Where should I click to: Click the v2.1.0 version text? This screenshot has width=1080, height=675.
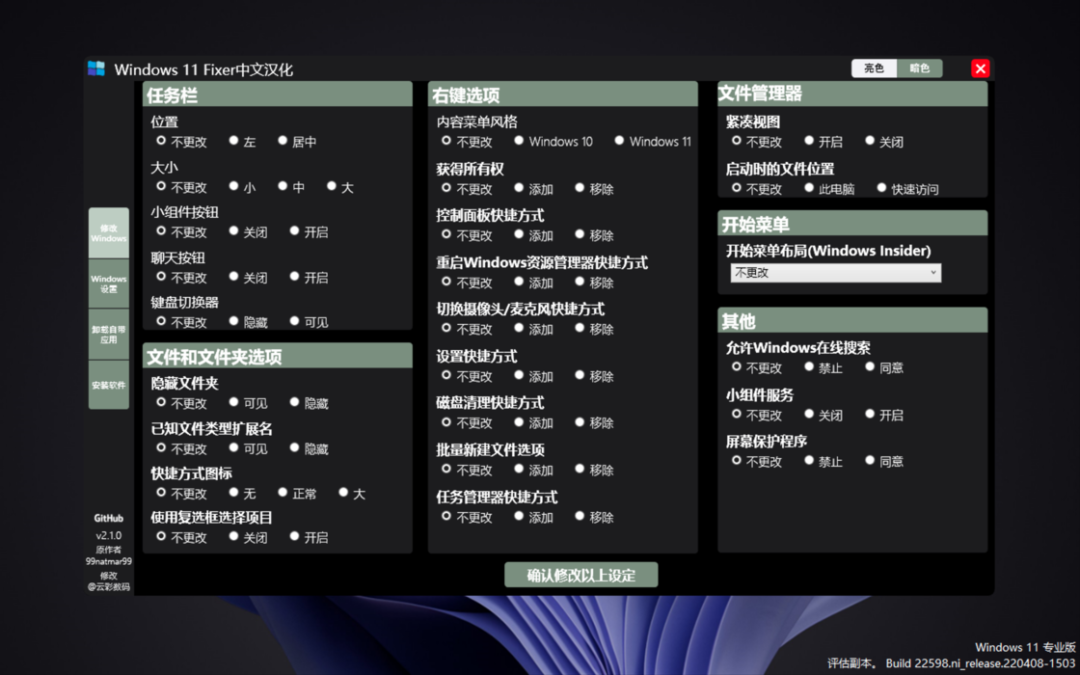point(109,535)
